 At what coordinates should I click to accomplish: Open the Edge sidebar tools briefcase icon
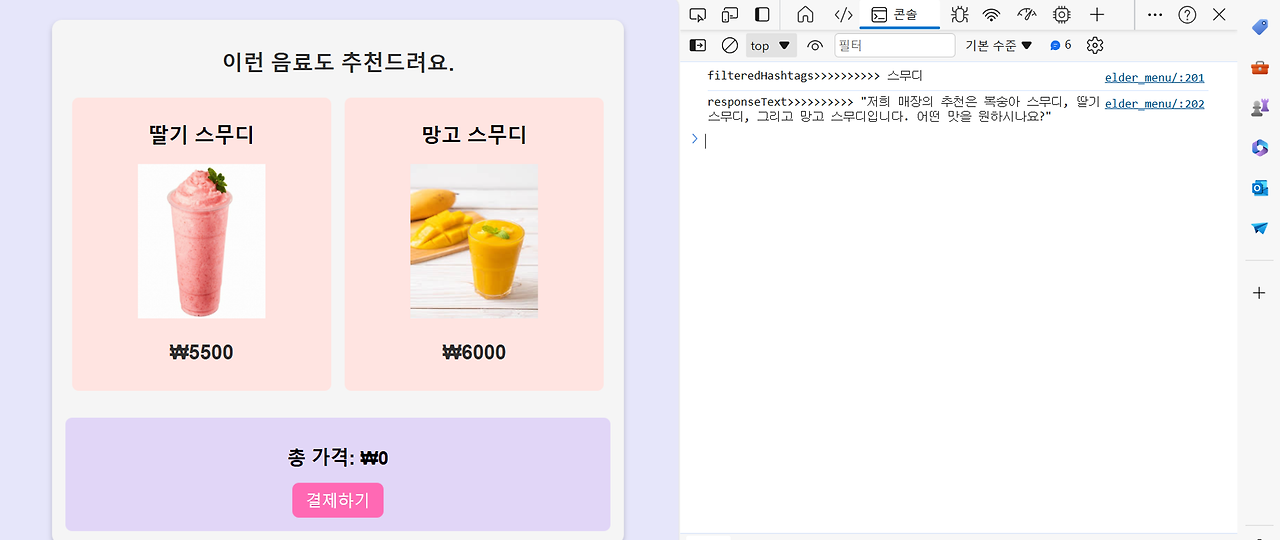pos(1259,67)
